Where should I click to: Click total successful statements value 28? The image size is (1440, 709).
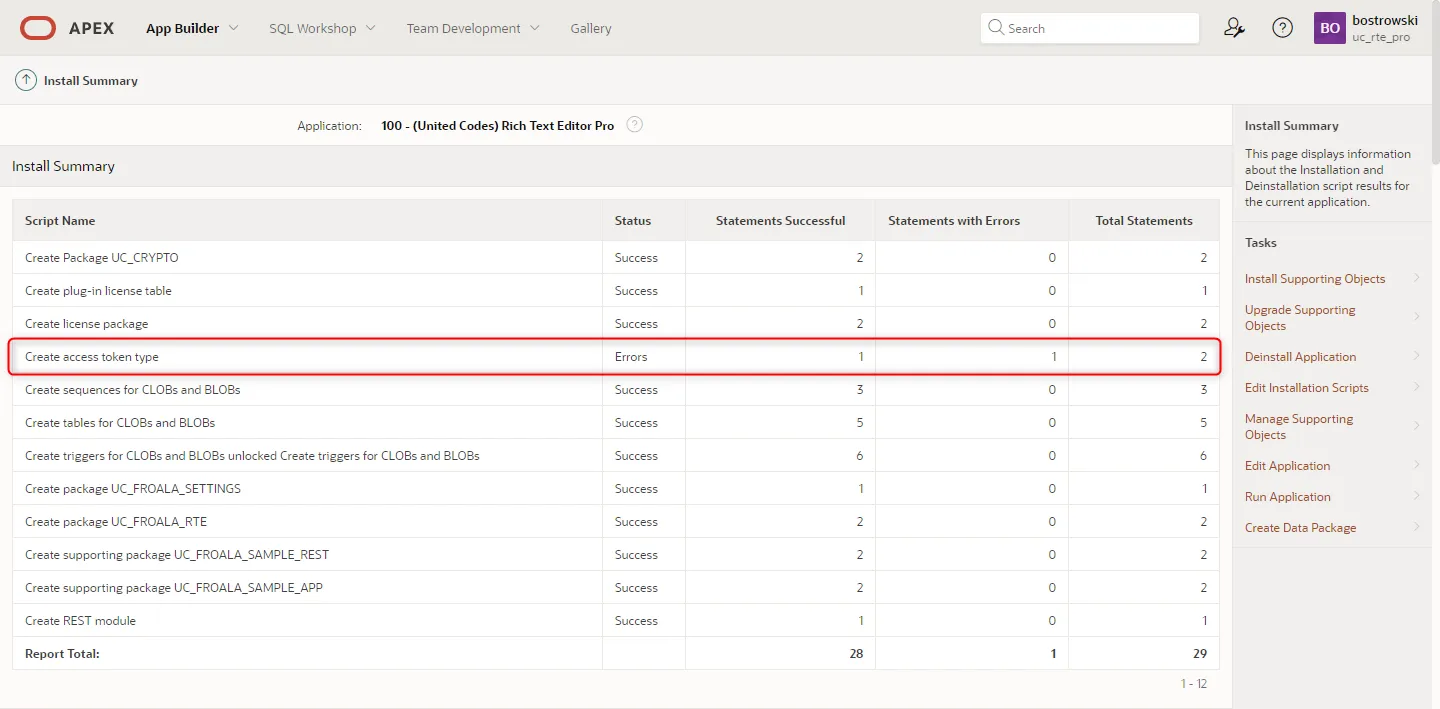coord(854,654)
